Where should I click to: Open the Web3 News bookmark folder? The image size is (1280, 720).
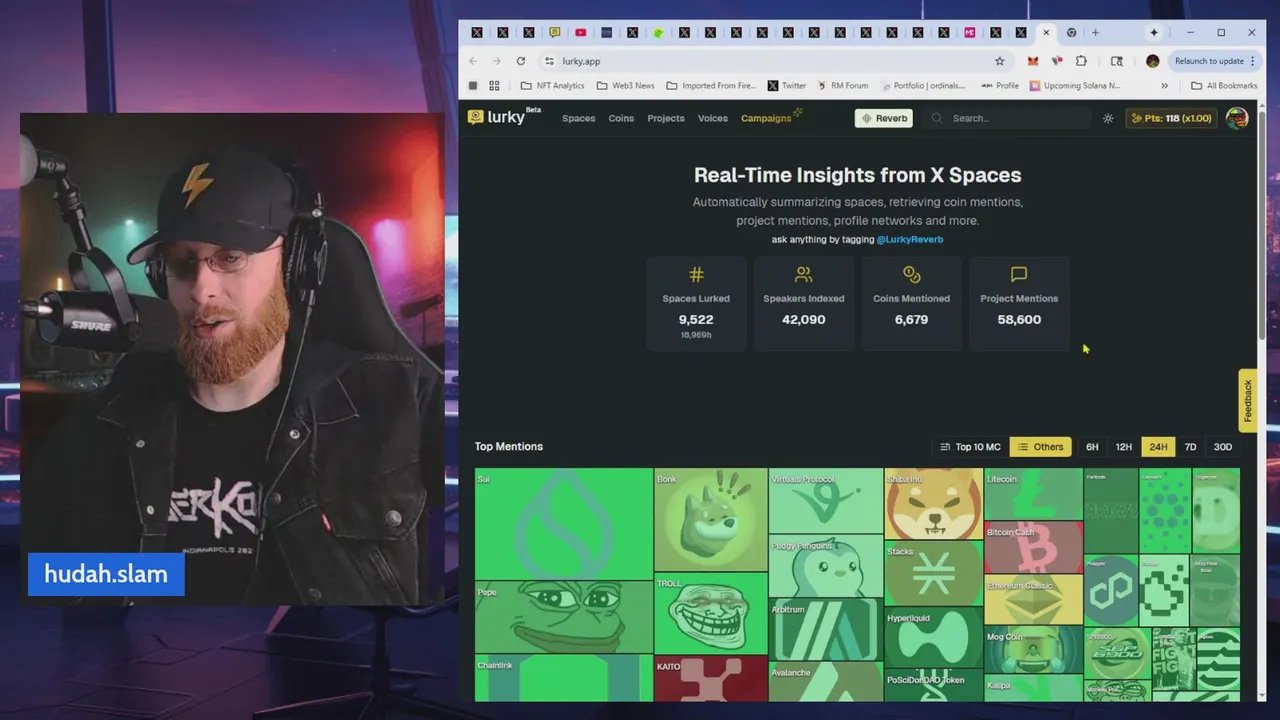(x=625, y=86)
